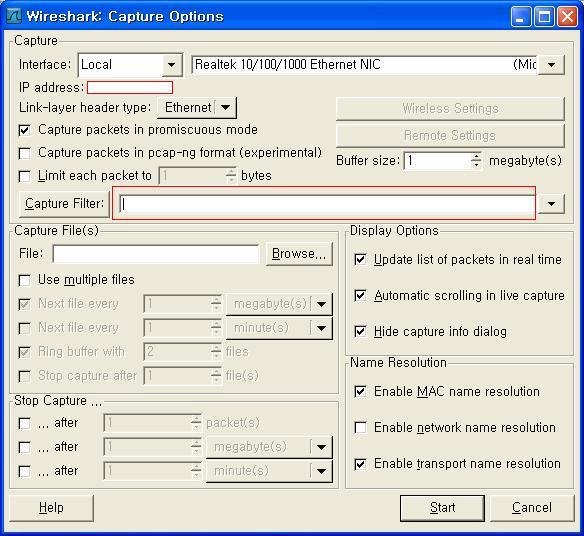The image size is (584, 536).
Task: Click the capture File path field
Action: point(156,254)
